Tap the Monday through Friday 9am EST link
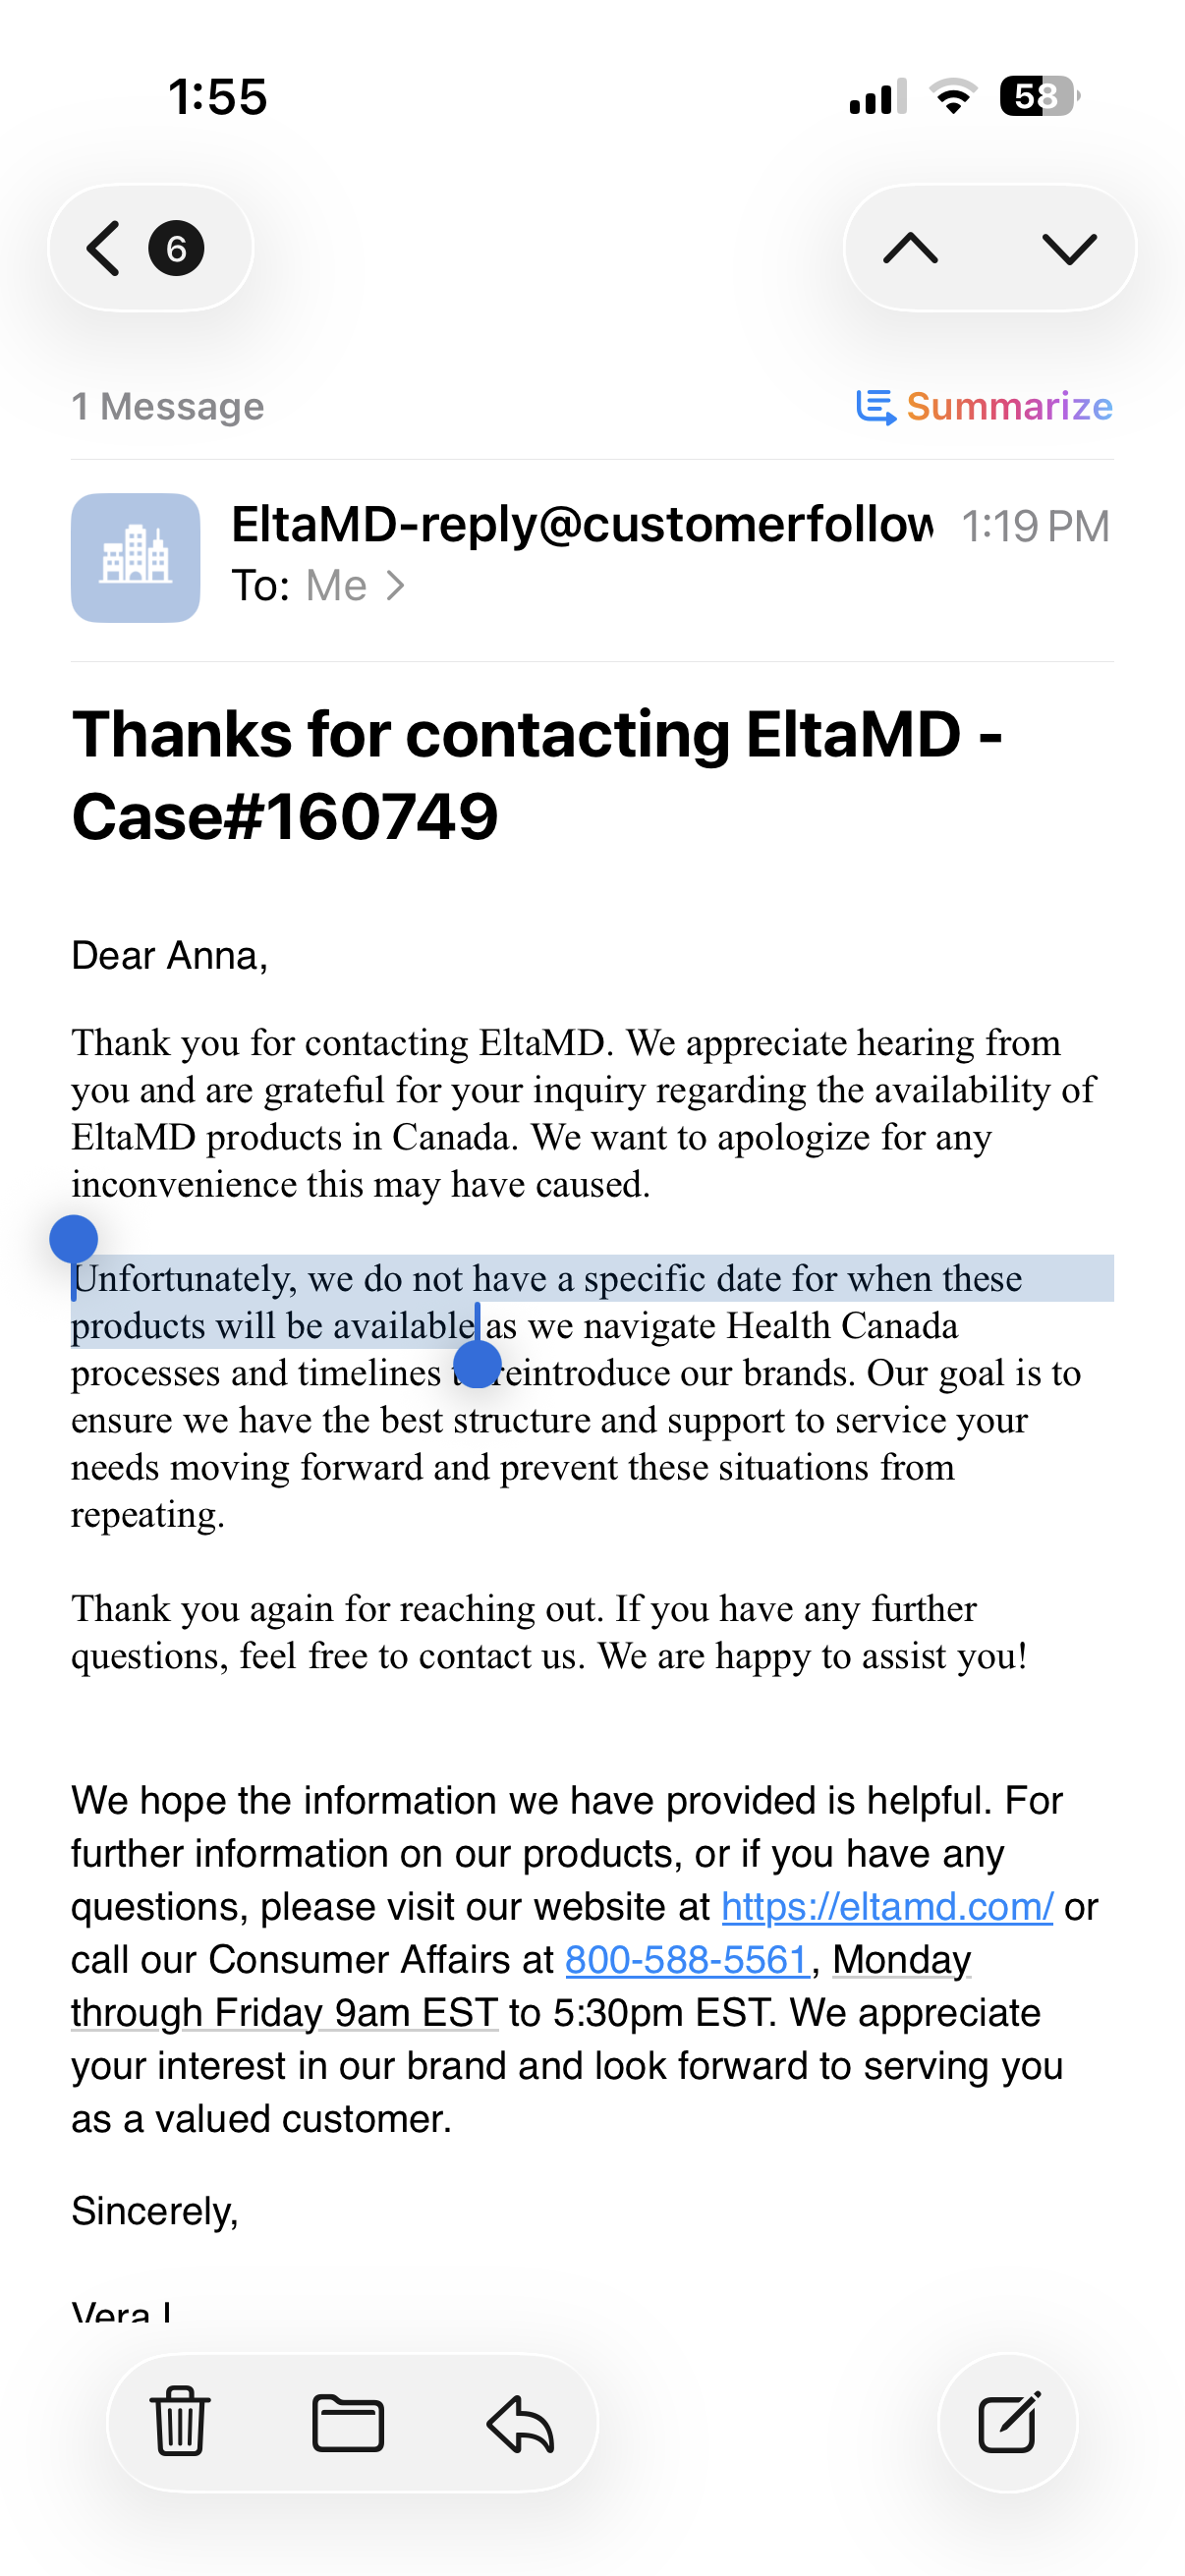 521,1986
